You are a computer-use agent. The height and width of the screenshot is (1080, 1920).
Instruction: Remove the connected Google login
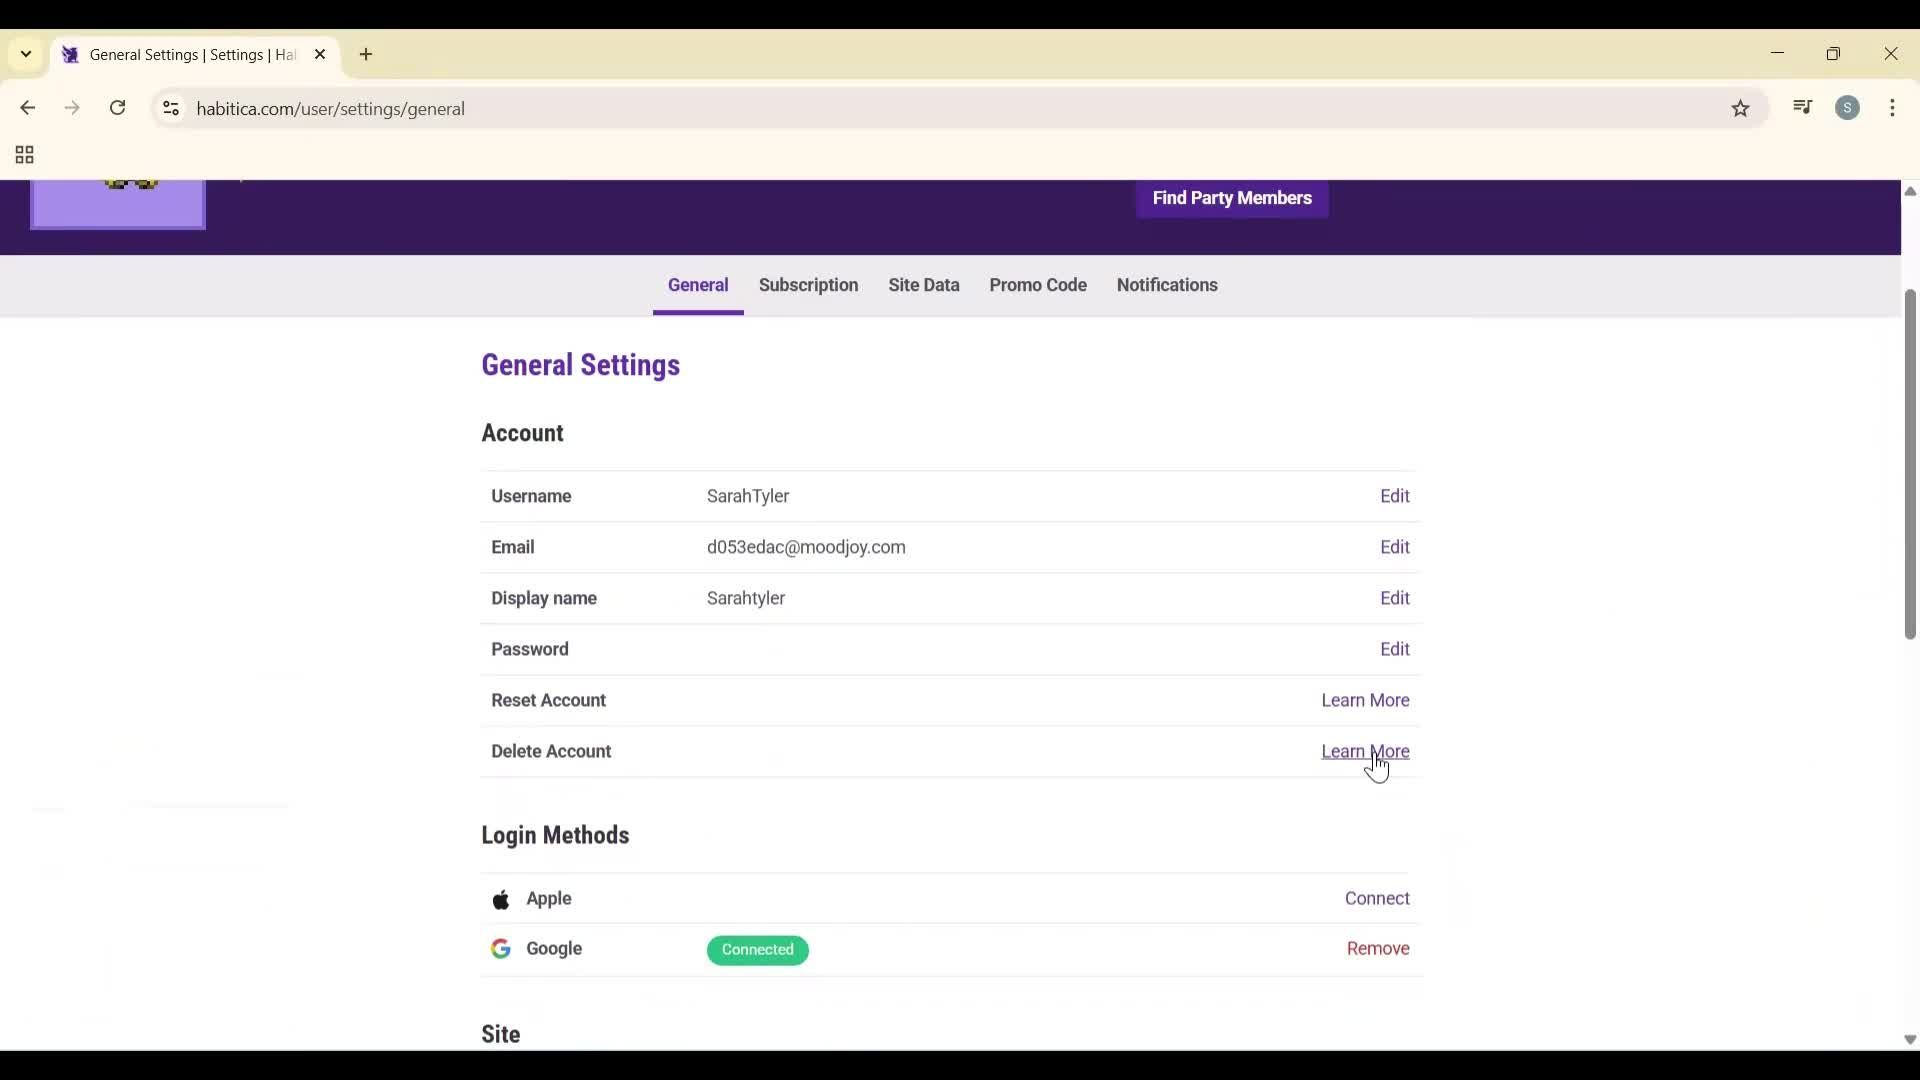tap(1378, 948)
